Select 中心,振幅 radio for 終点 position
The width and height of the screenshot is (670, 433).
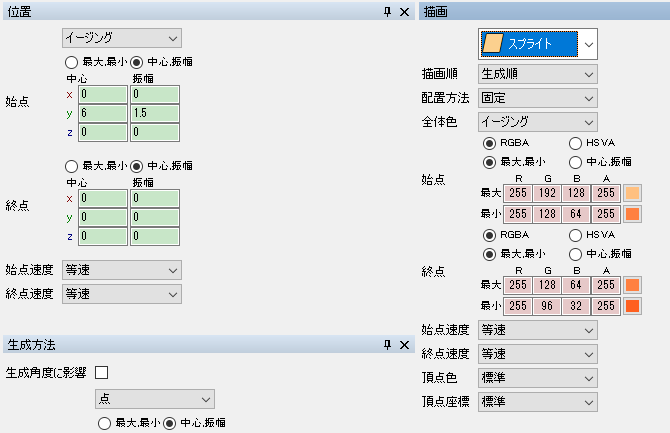[136, 166]
